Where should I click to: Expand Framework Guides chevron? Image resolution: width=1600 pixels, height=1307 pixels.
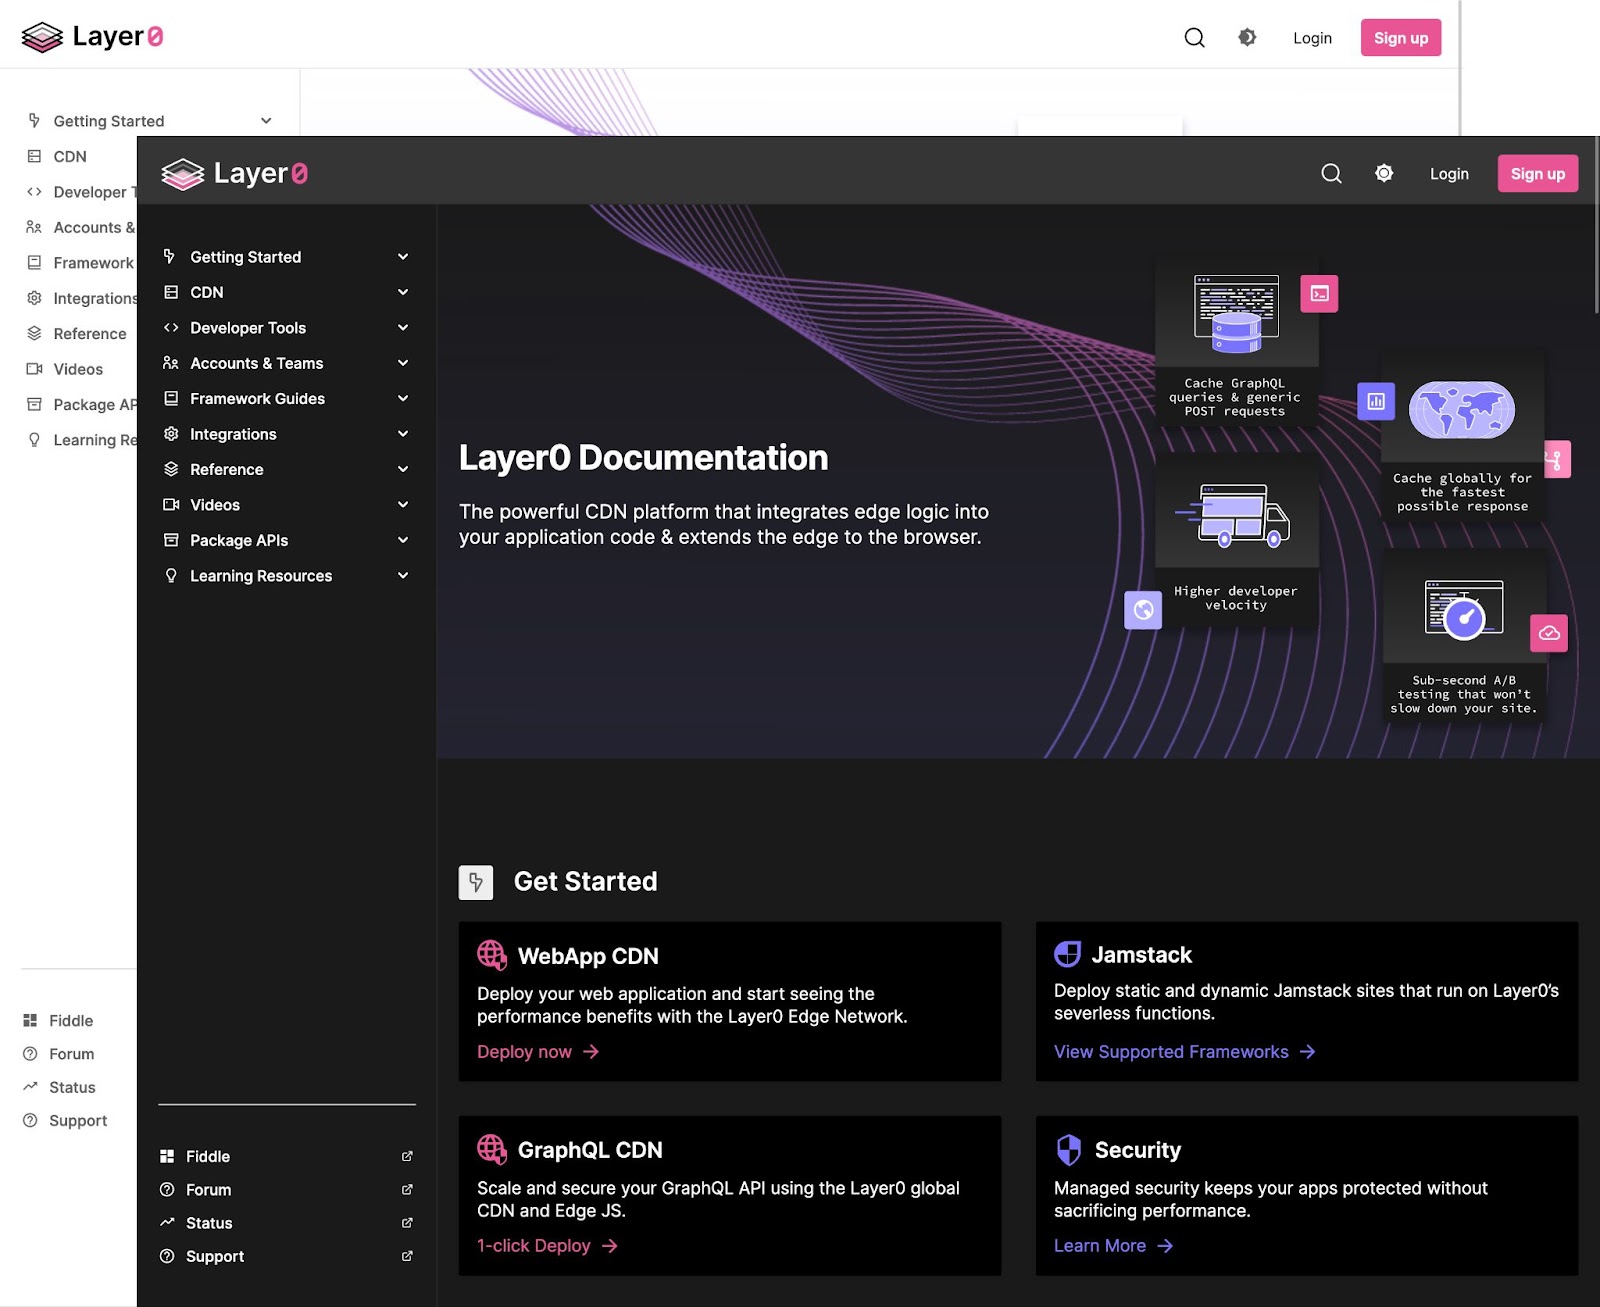[403, 398]
